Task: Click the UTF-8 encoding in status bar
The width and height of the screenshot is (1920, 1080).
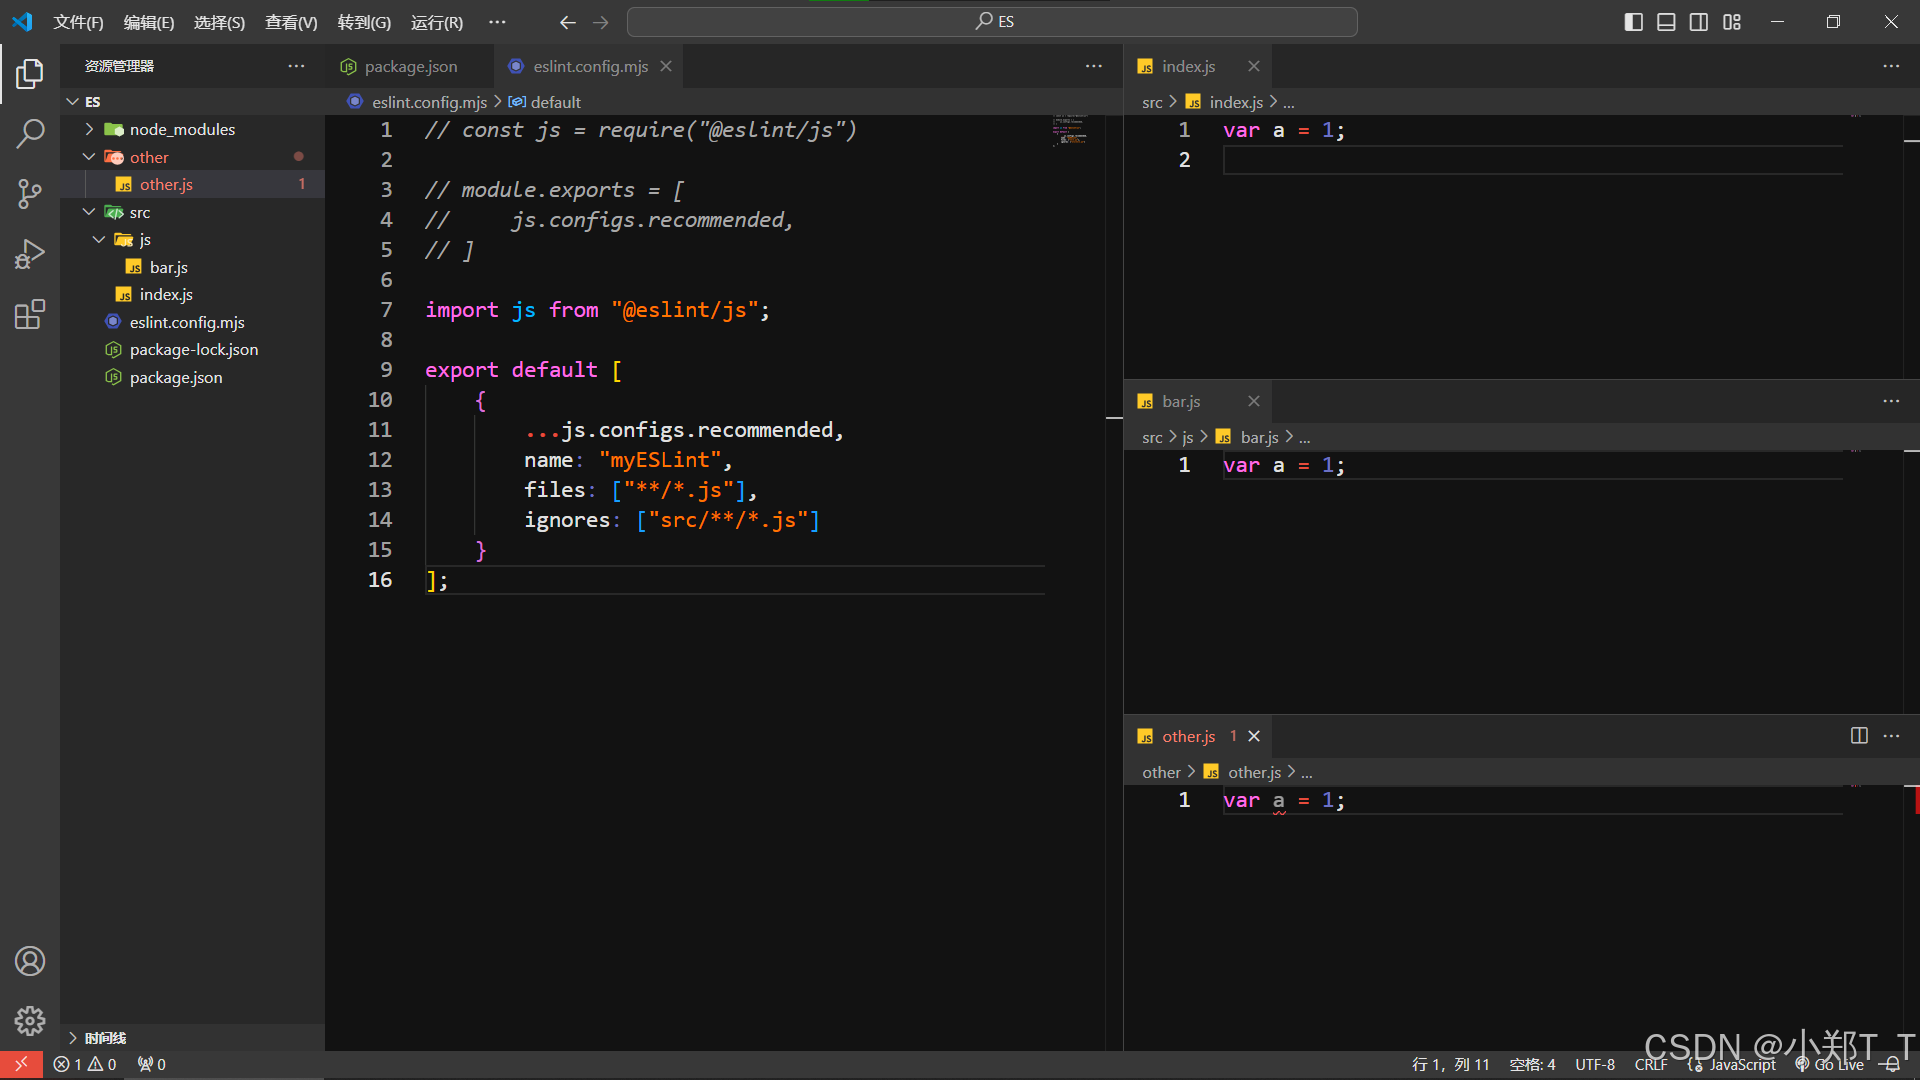Action: [1595, 1065]
